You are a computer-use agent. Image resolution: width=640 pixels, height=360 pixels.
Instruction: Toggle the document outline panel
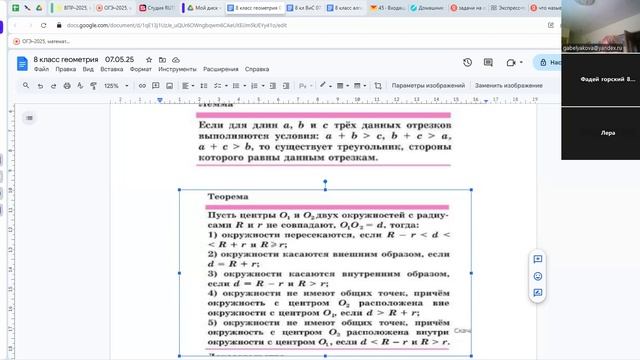(x=29, y=118)
